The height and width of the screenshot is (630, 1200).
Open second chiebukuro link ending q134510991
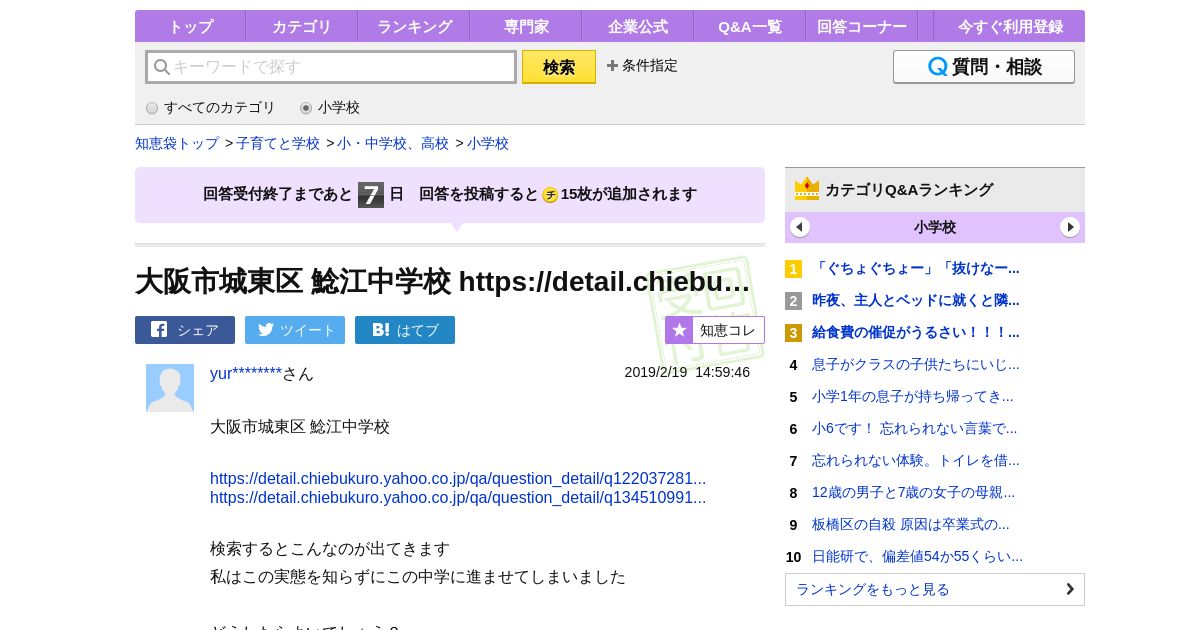point(458,497)
